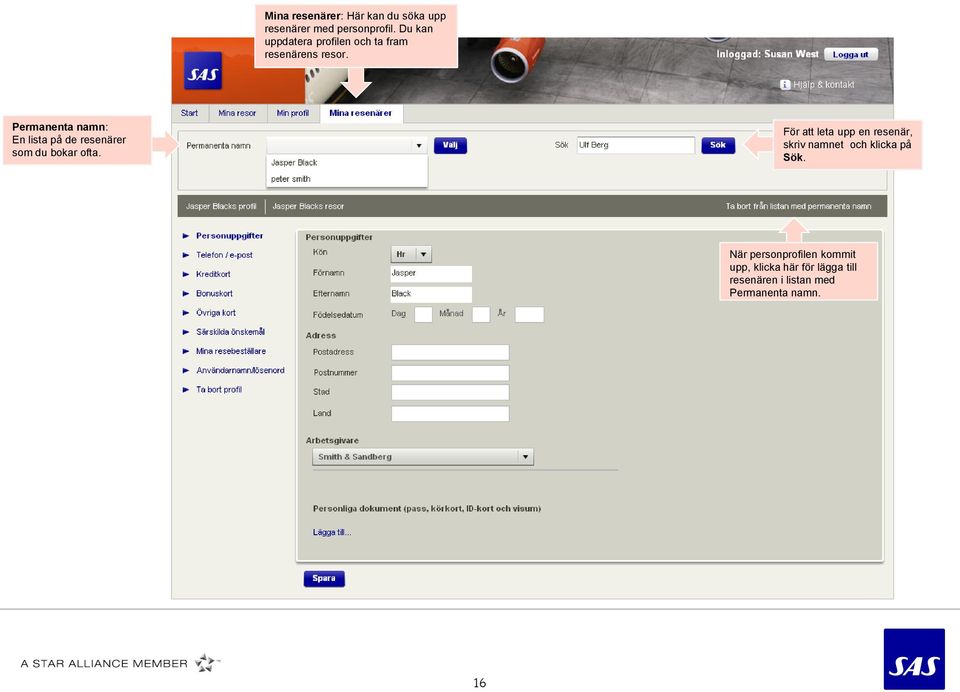Open Mina resebeställare in the side menu

click(231, 351)
